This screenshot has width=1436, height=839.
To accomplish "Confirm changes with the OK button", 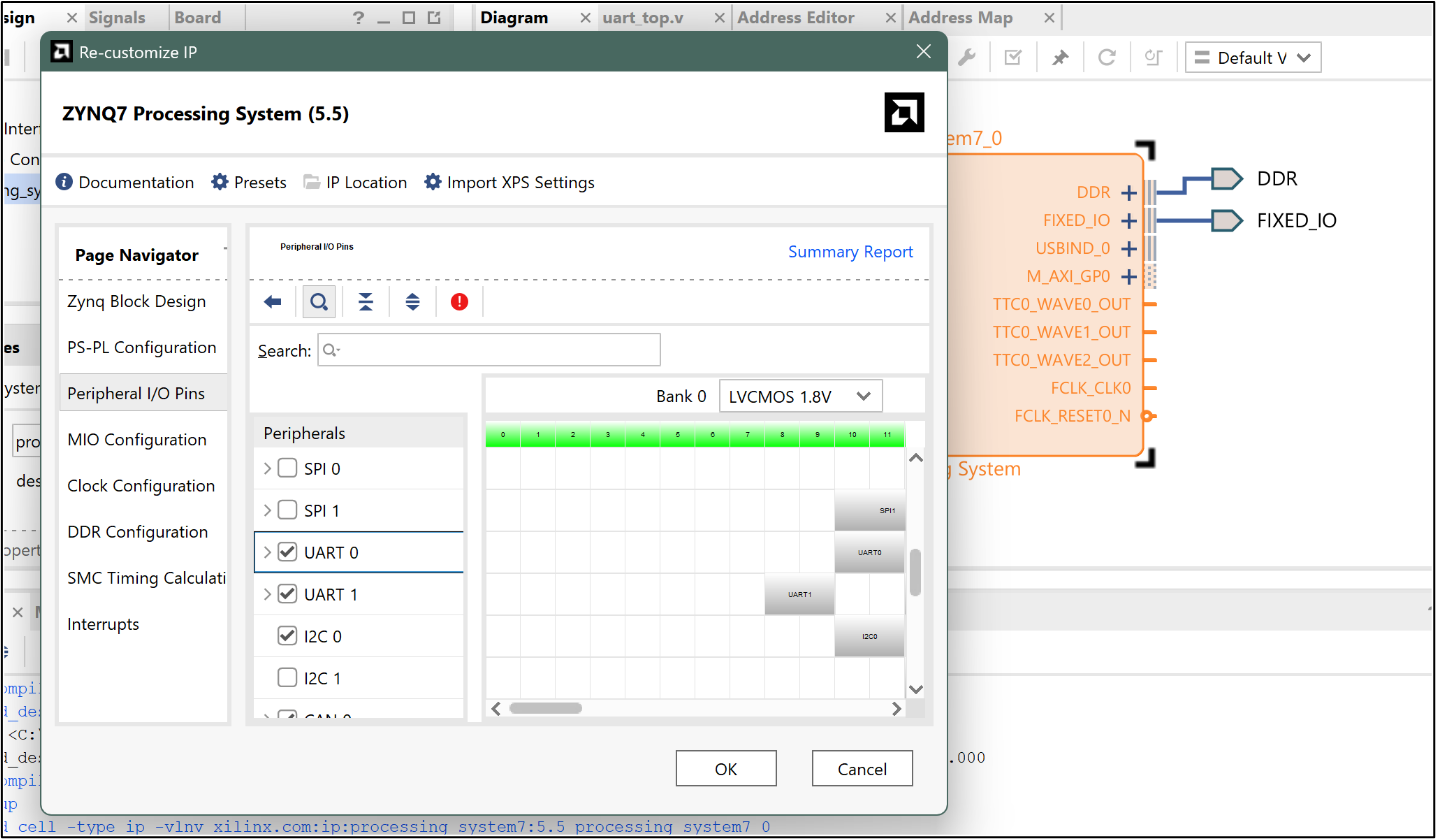I will [x=726, y=768].
